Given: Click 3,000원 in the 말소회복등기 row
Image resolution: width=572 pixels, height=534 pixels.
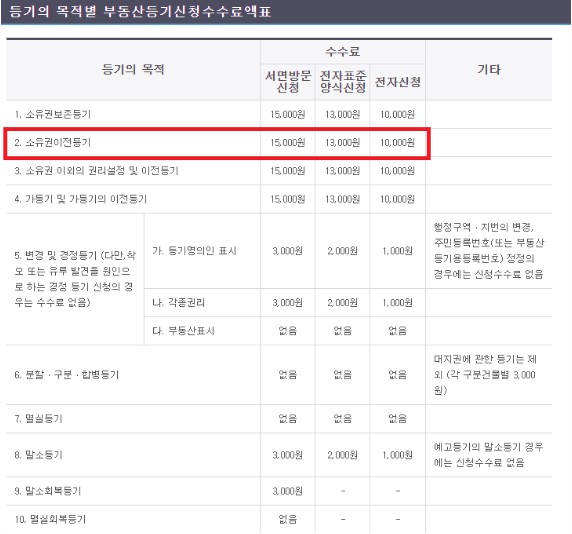Looking at the screenshot, I should (288, 491).
